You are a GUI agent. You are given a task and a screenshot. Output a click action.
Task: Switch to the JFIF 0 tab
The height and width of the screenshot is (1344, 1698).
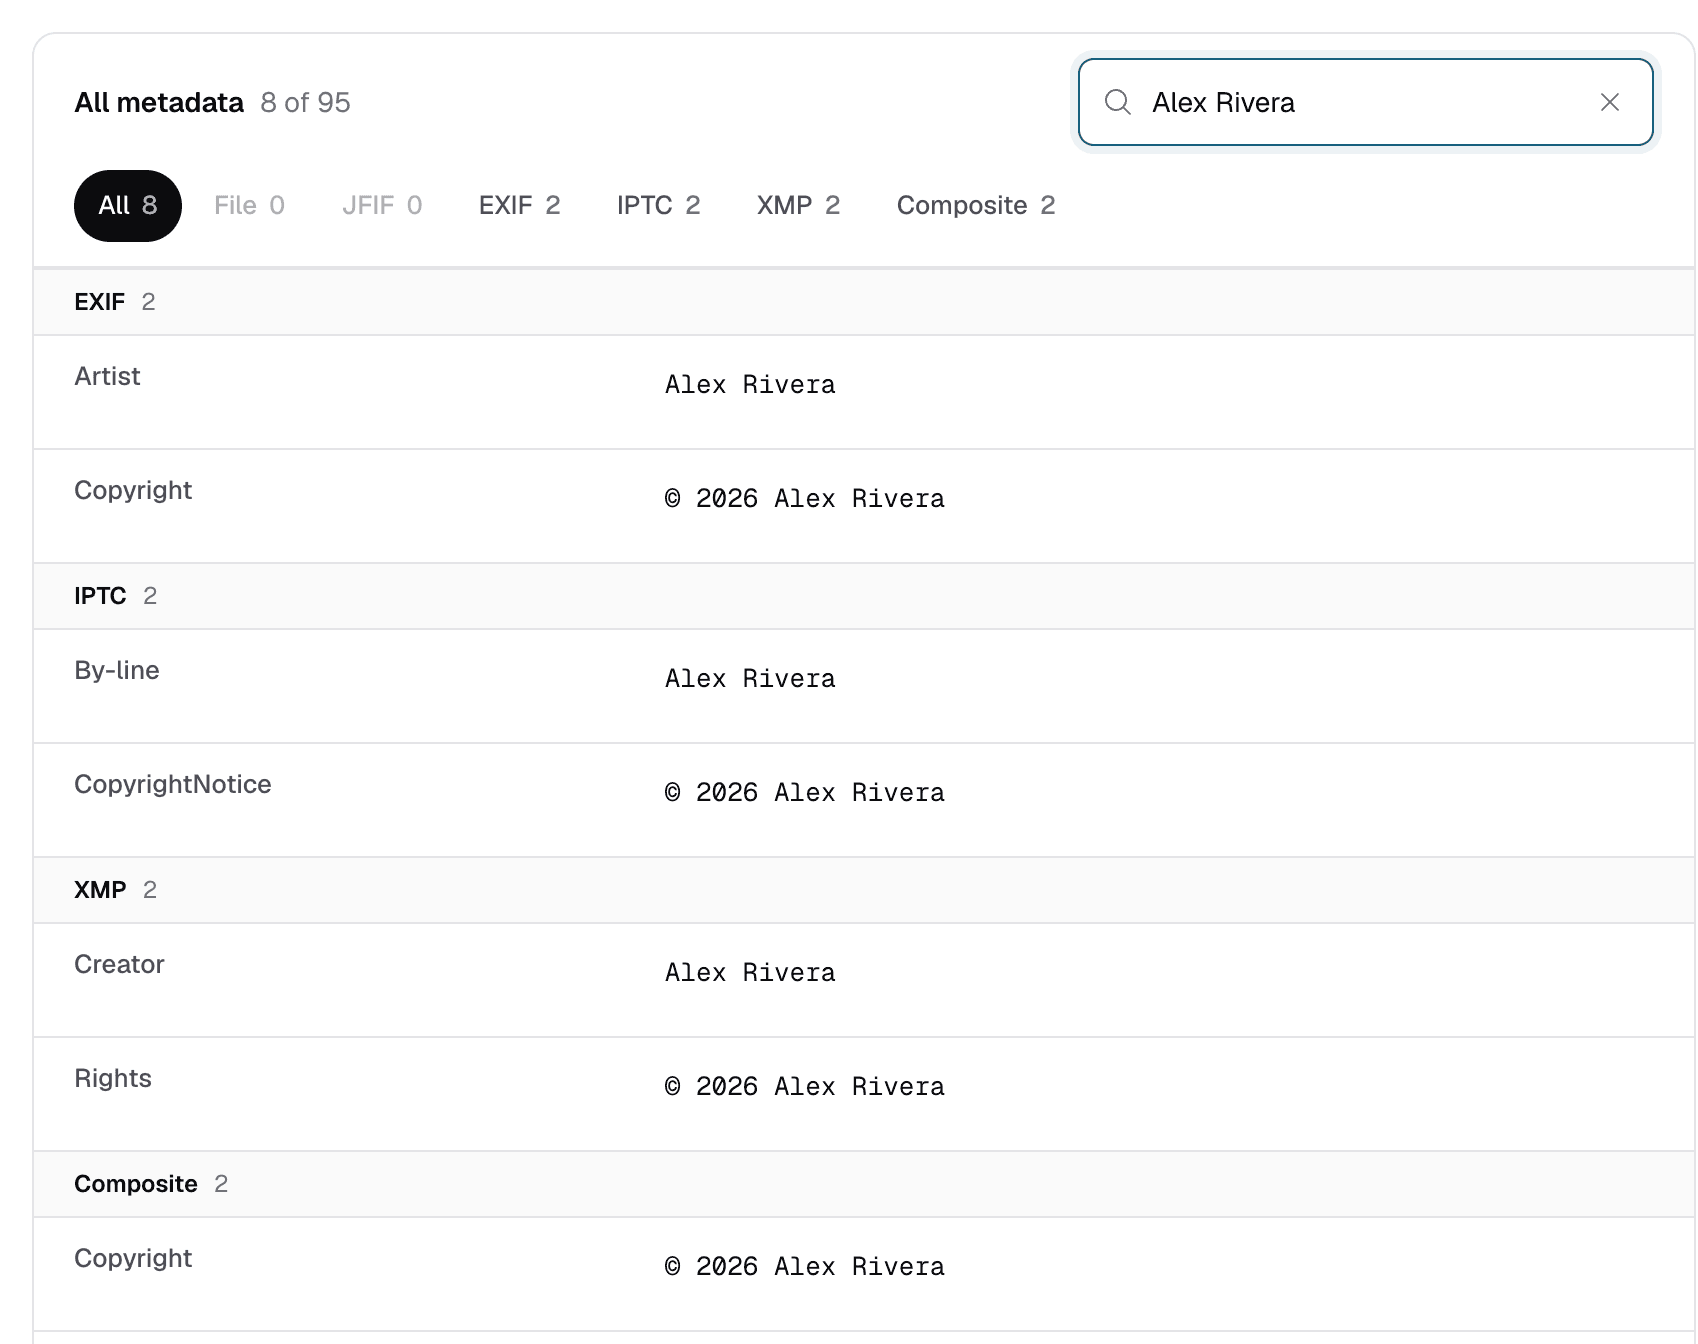382,205
